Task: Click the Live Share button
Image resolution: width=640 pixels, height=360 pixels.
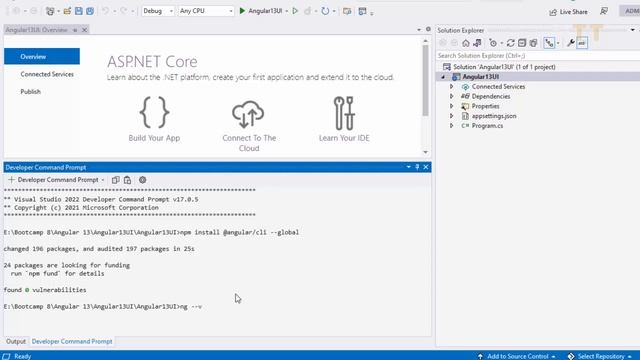Action: pos(569,12)
